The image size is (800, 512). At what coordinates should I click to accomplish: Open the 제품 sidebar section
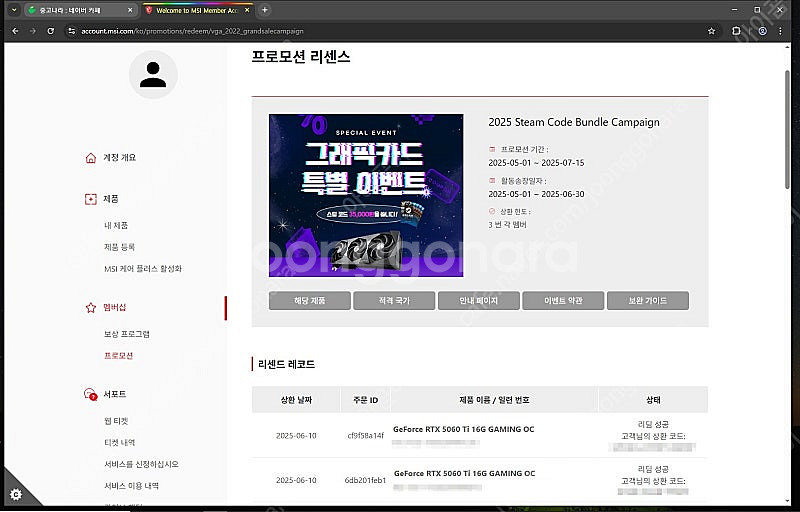111,199
